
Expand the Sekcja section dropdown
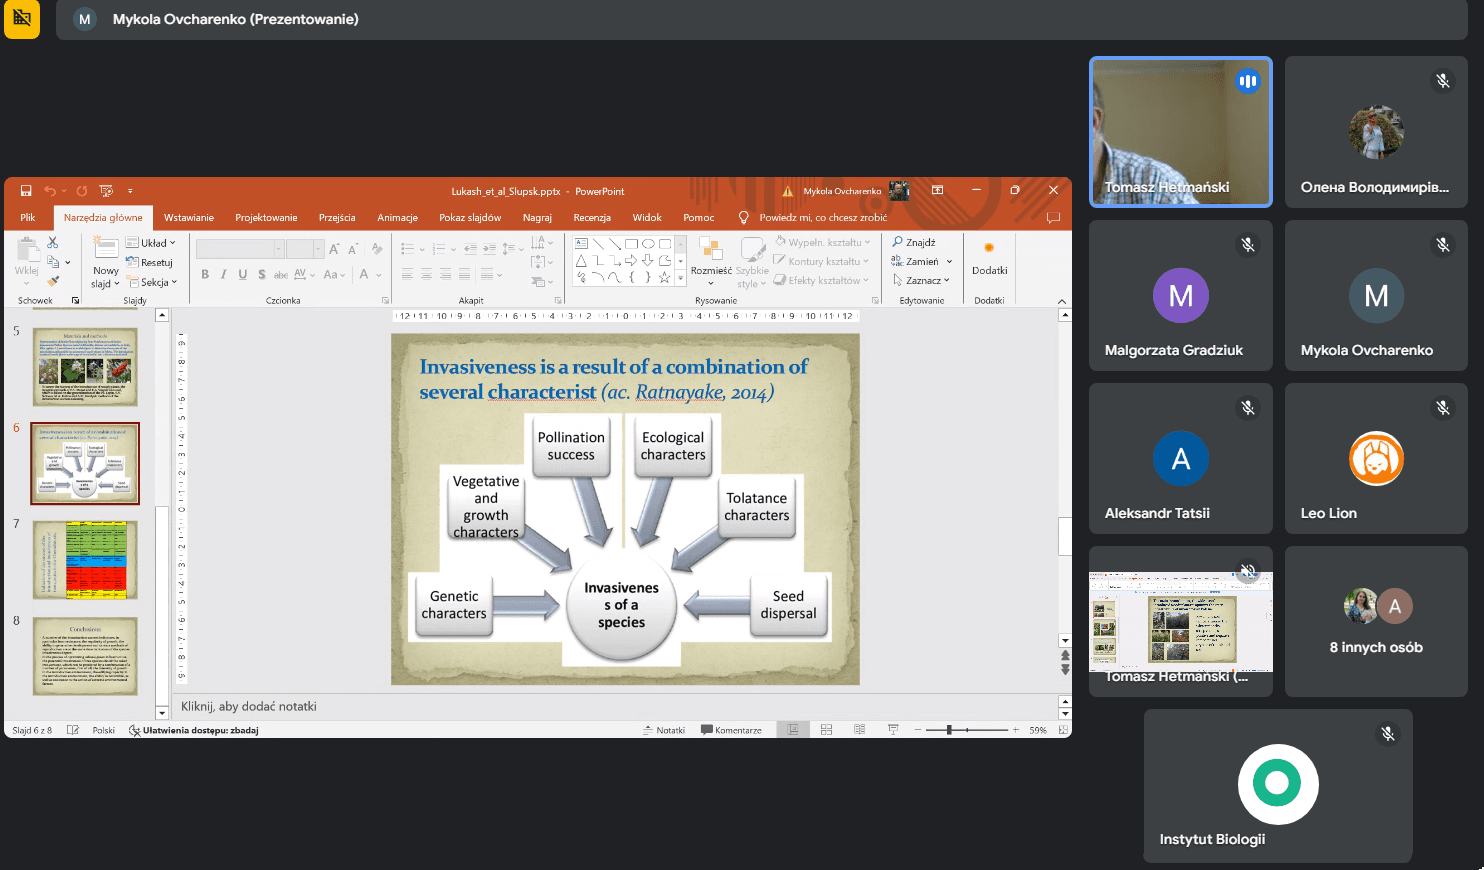click(x=152, y=282)
